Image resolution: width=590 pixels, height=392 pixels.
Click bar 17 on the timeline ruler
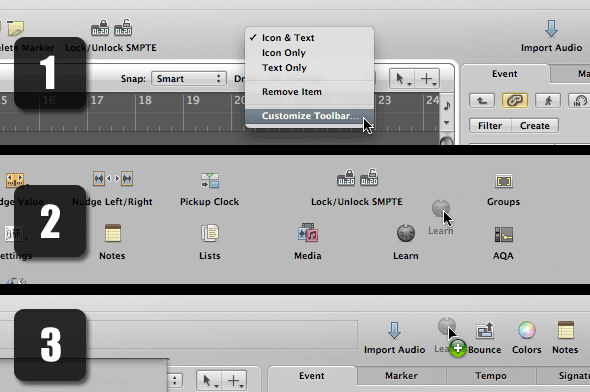coord(97,100)
